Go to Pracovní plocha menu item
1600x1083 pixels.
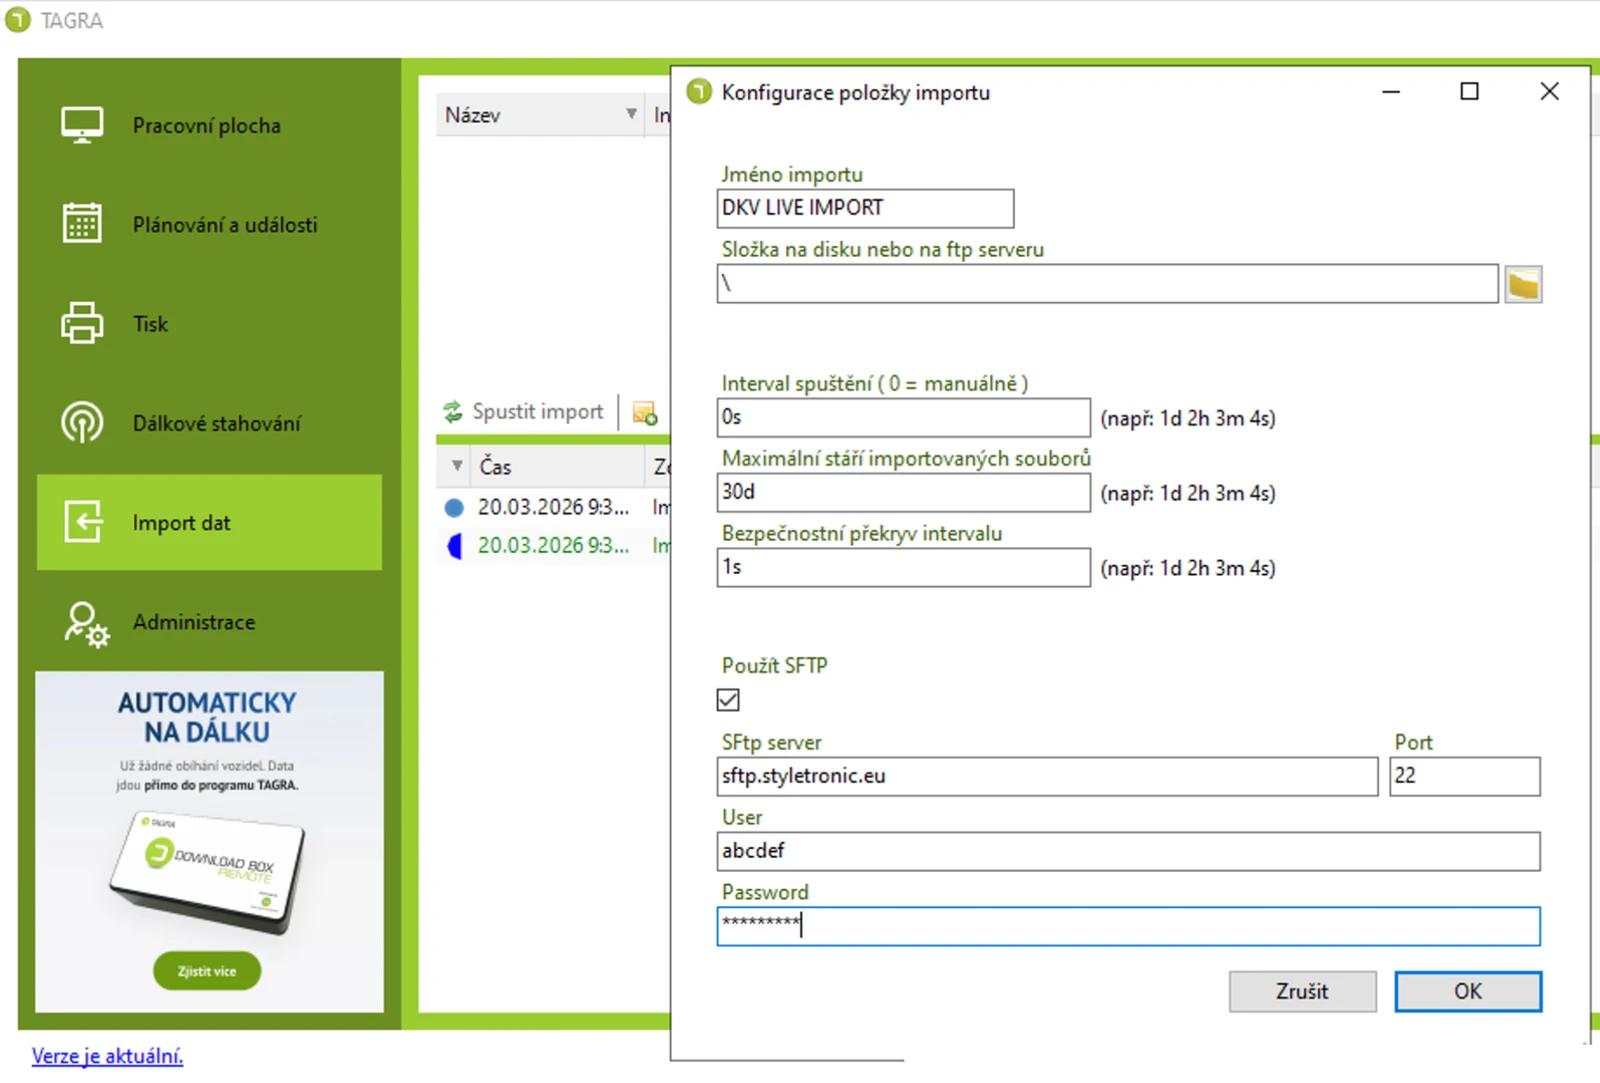[207, 126]
